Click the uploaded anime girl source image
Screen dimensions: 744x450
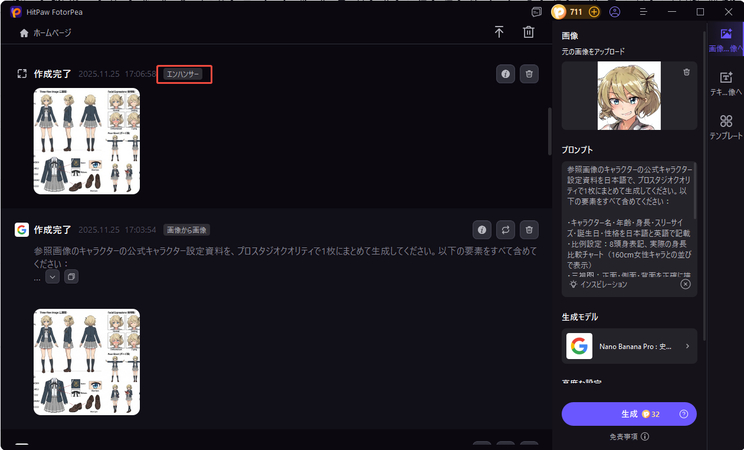pyautogui.click(x=629, y=95)
